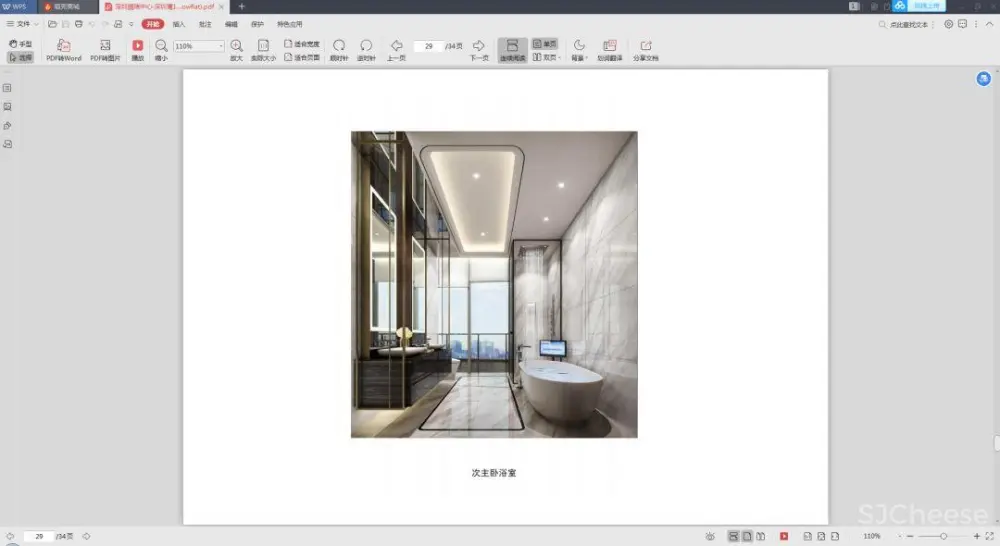Switch to single page view (单页)

coord(545,44)
